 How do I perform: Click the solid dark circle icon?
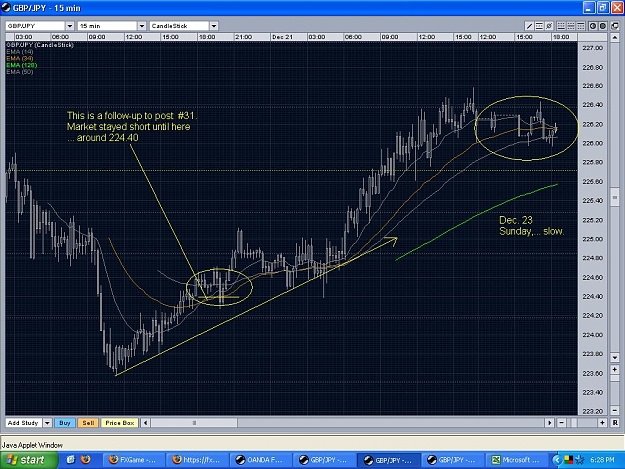pos(603,26)
